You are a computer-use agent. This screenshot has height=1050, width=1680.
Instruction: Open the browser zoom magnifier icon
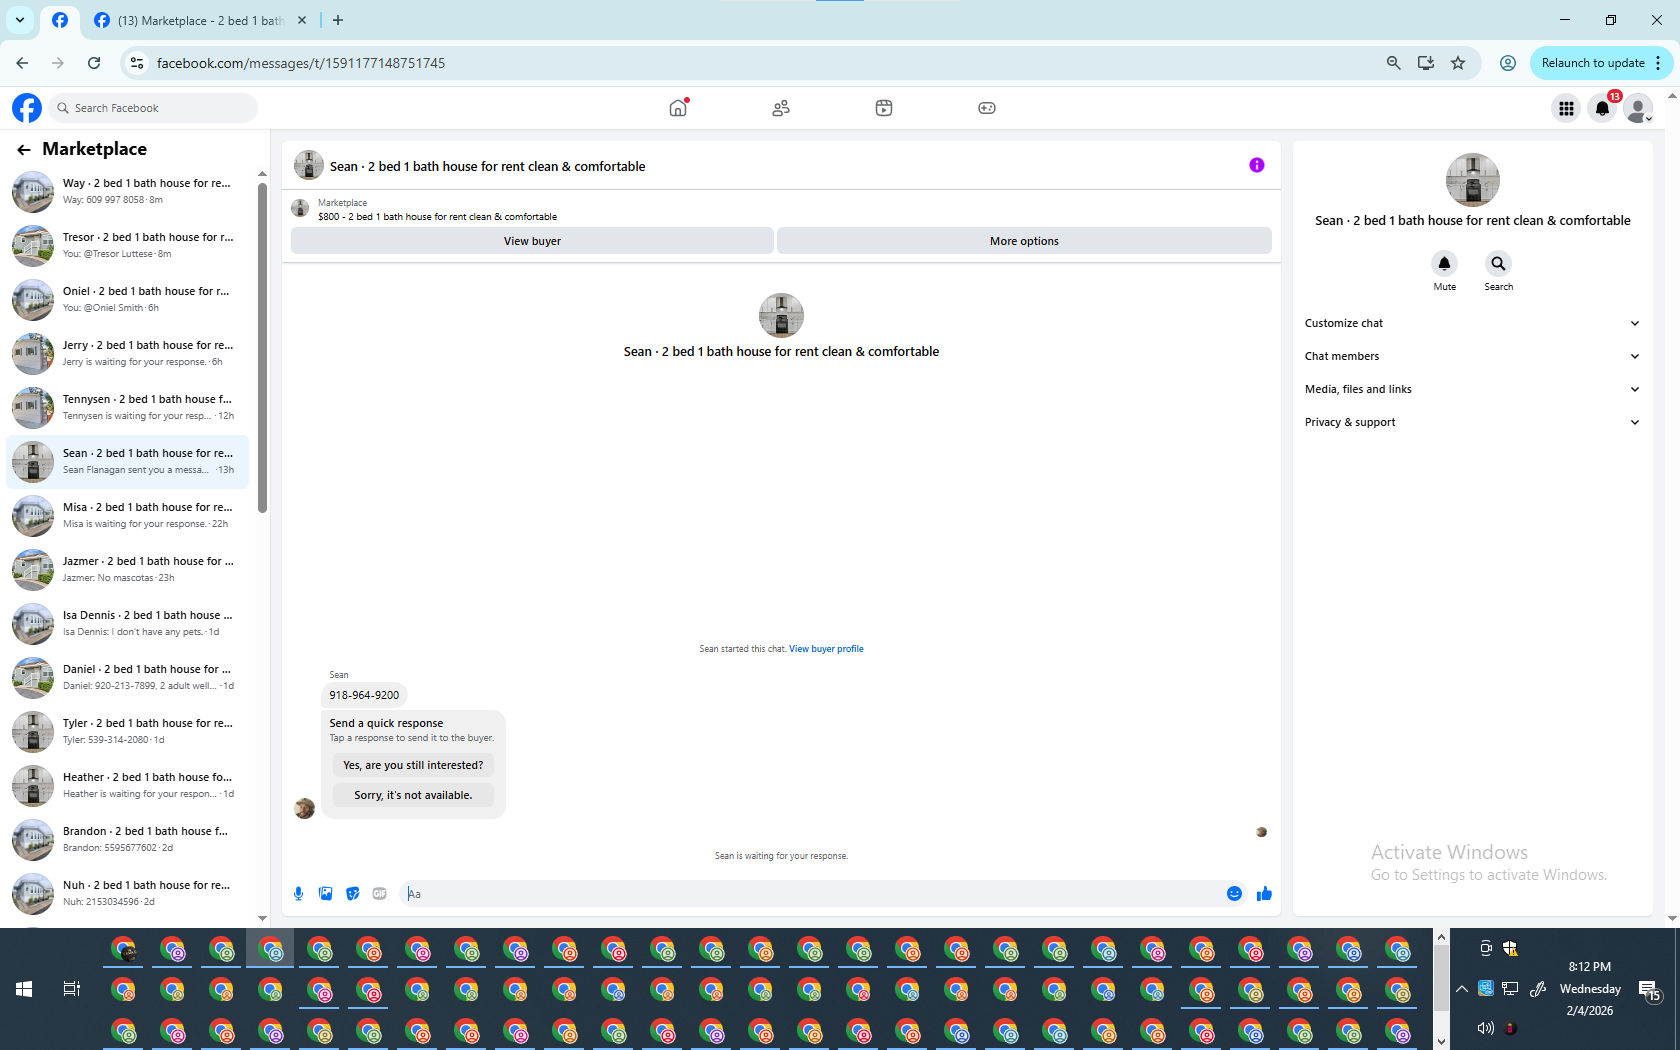(x=1393, y=63)
